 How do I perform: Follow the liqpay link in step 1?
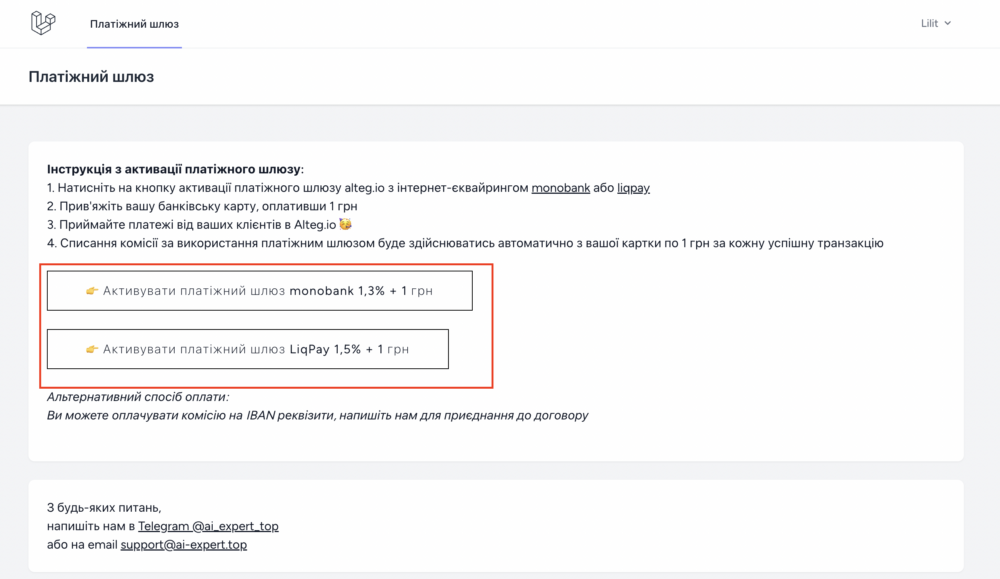[x=633, y=188]
